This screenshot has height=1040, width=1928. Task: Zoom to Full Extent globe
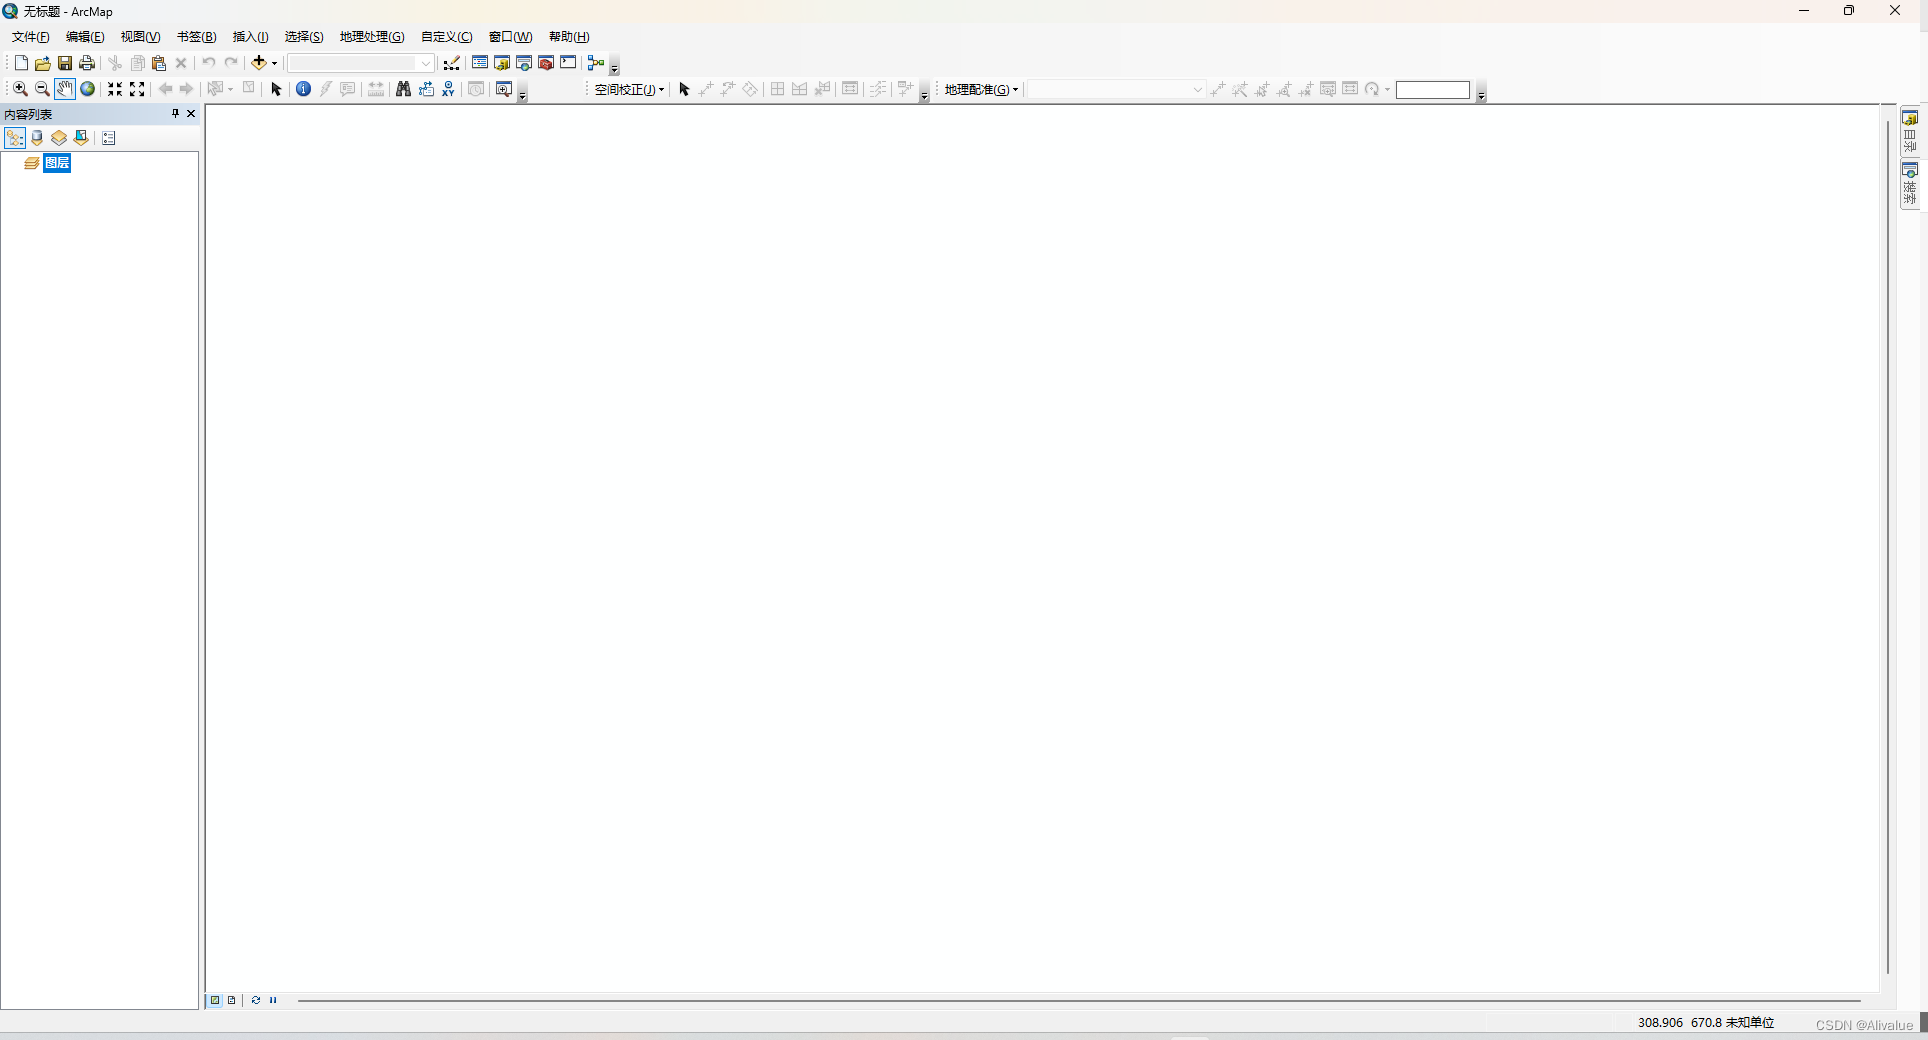88,89
